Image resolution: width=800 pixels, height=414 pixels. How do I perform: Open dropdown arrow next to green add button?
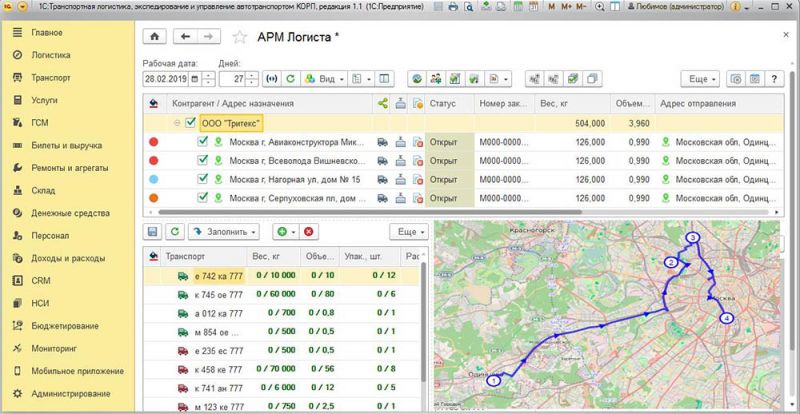pos(294,232)
